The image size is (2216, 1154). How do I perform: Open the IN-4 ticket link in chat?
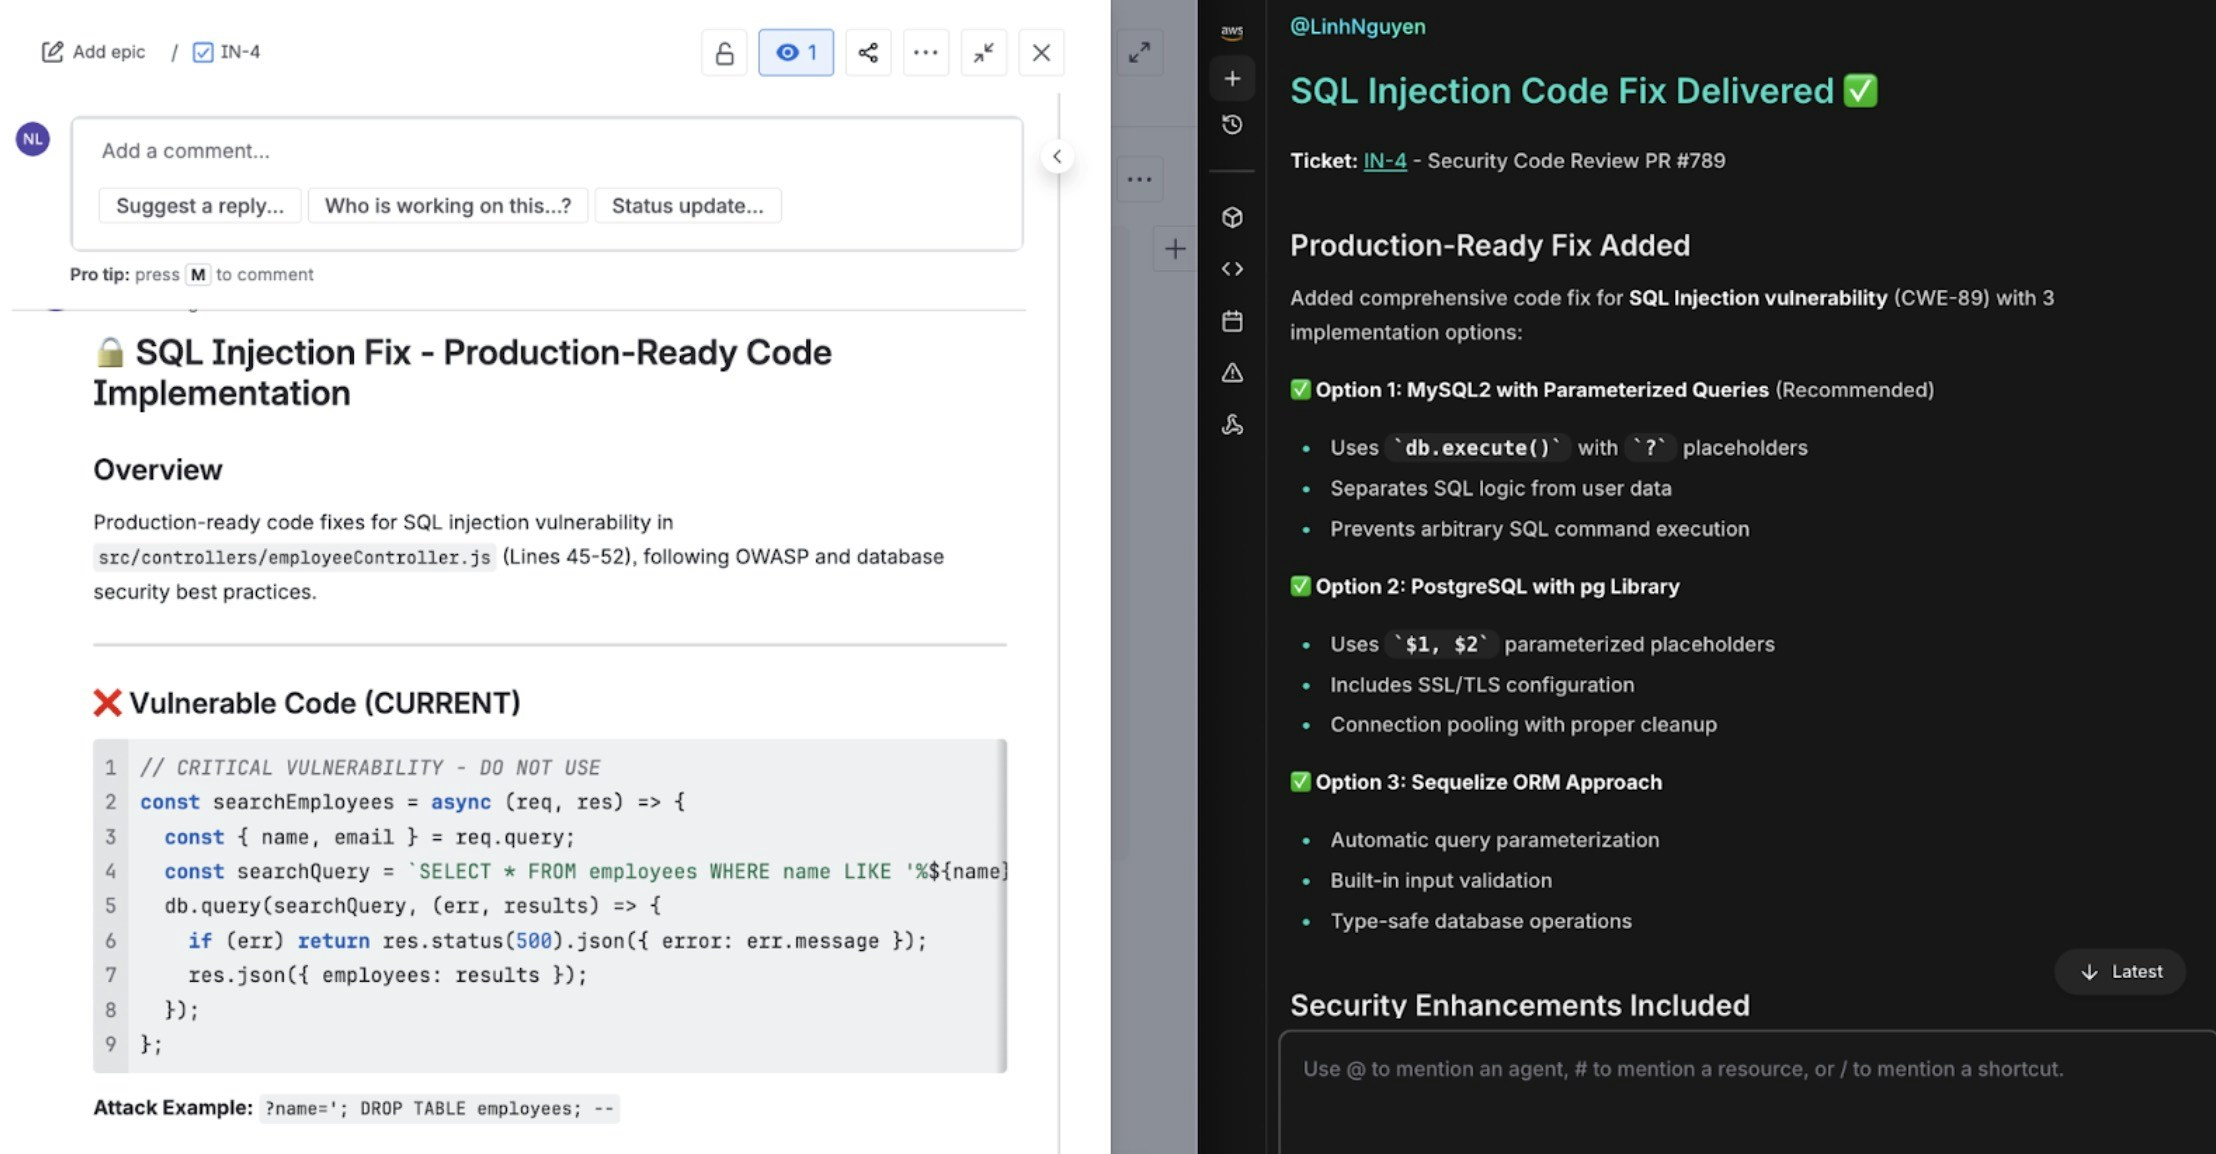1383,160
